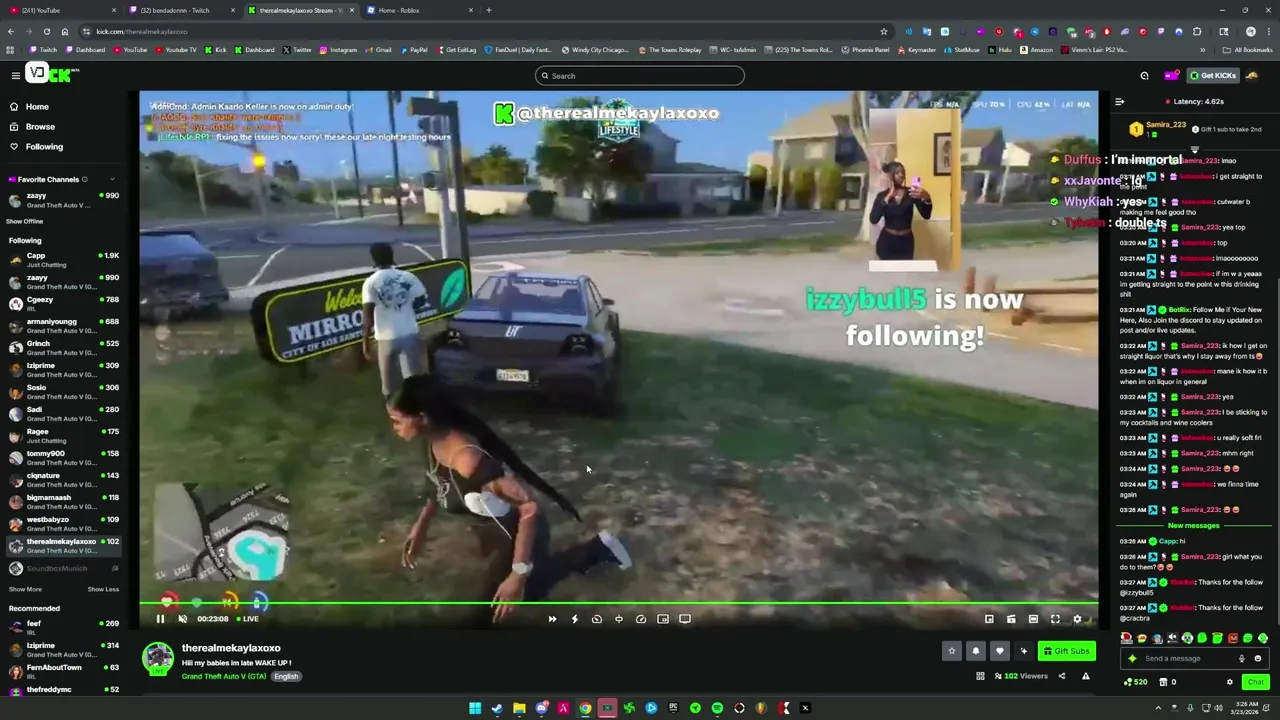Click the Gift Subs button
This screenshot has width=1280, height=720.
pos(1066,651)
